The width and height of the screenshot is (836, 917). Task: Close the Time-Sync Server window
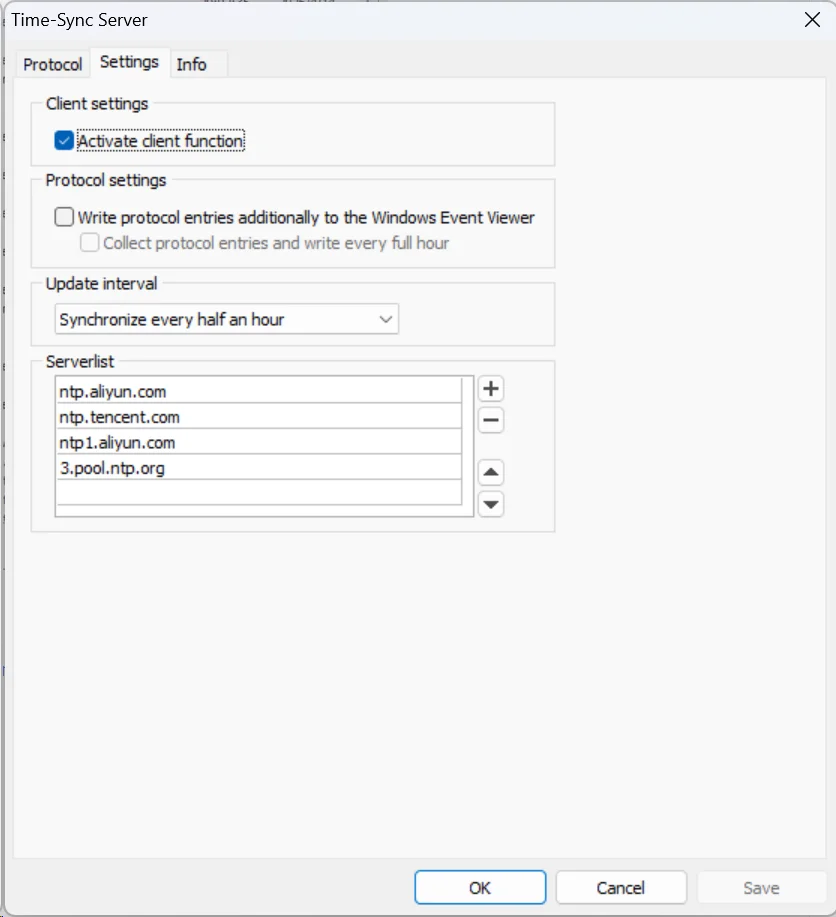click(x=812, y=20)
